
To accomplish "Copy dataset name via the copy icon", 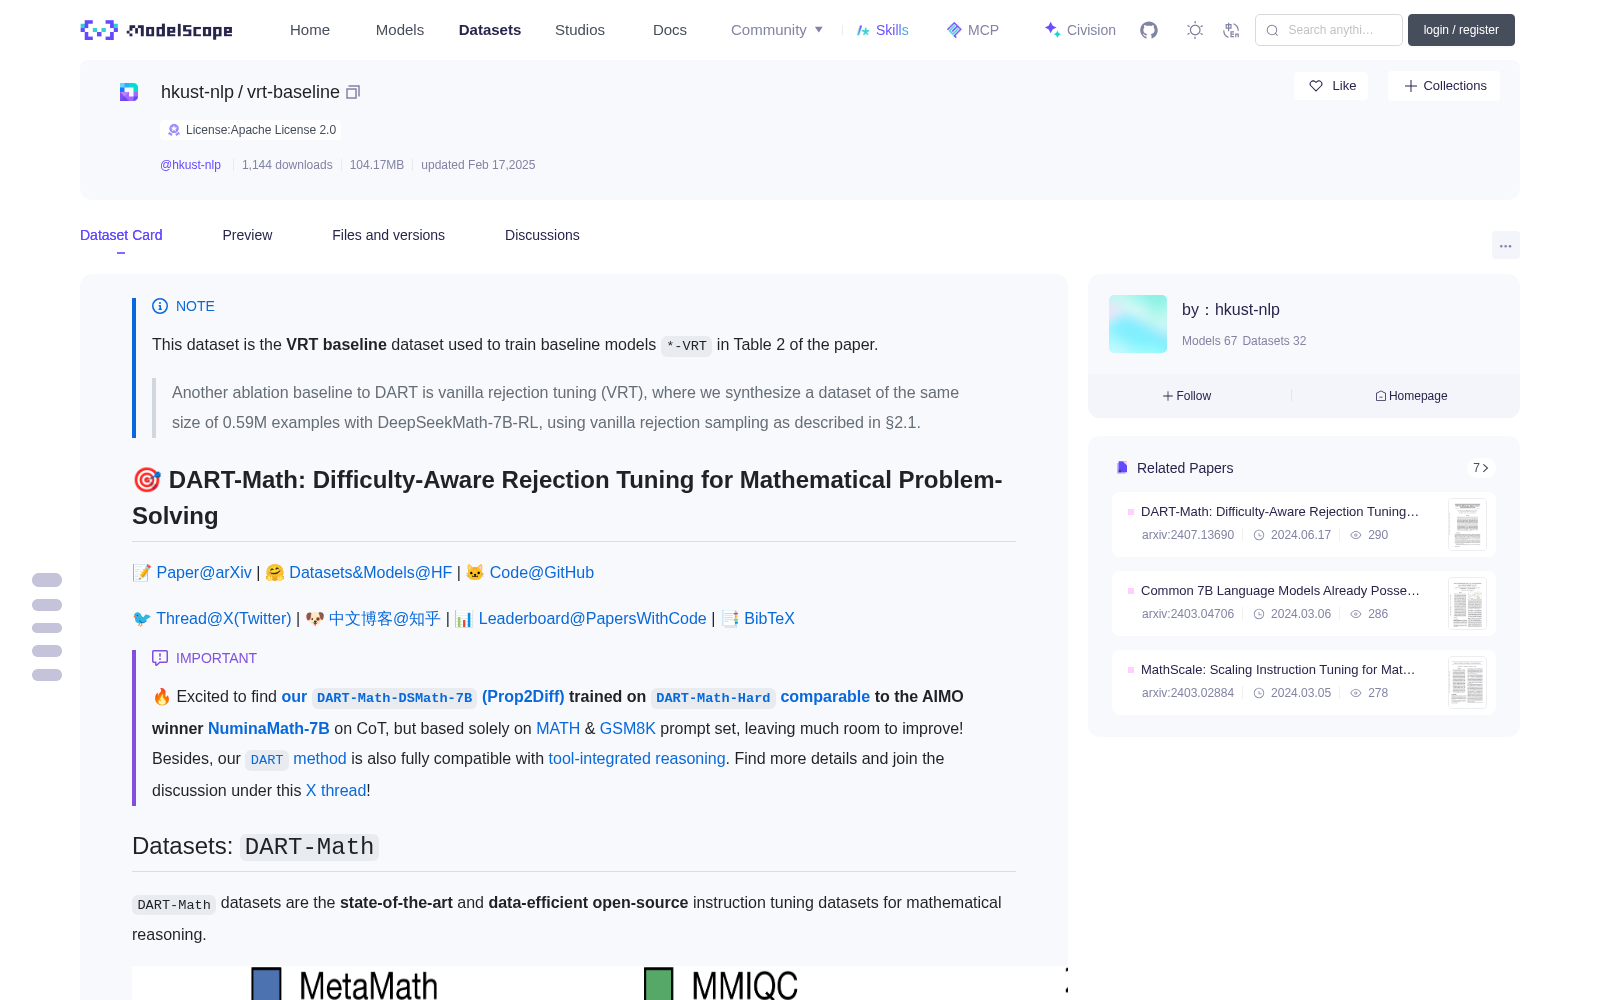I will [x=353, y=92].
